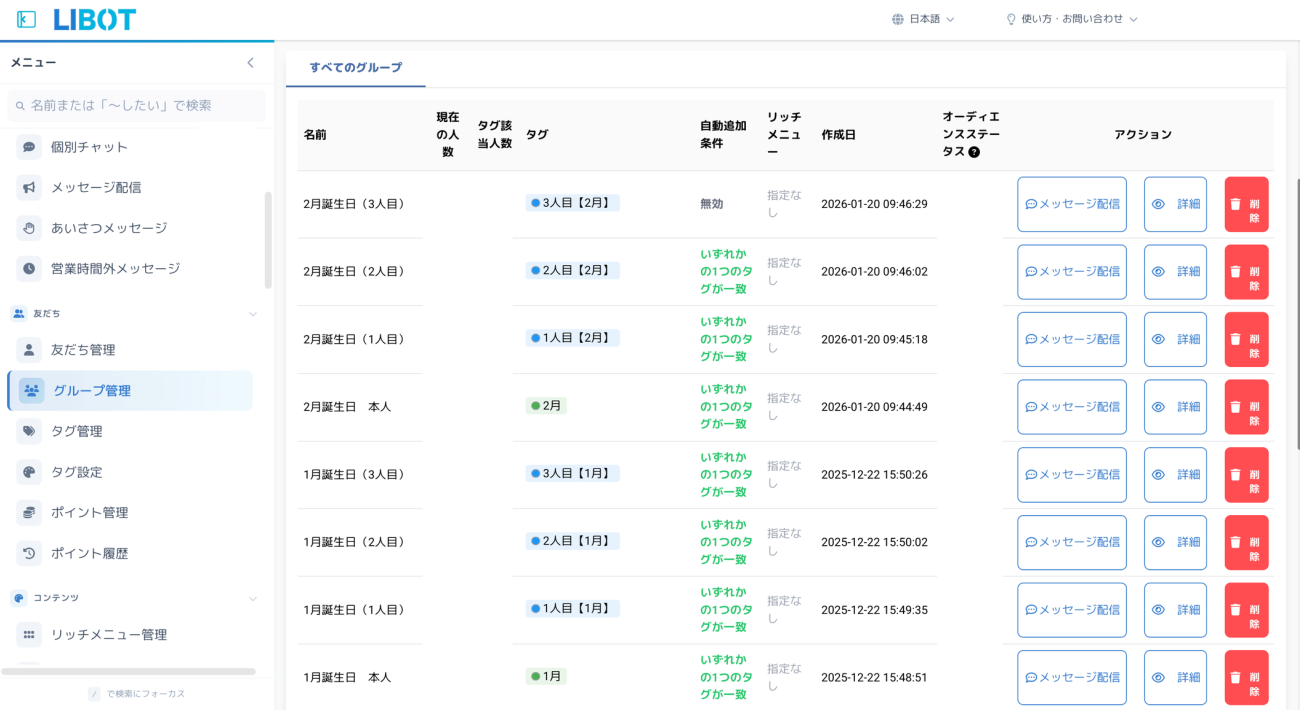Click the sidebar search input field

[x=136, y=105]
